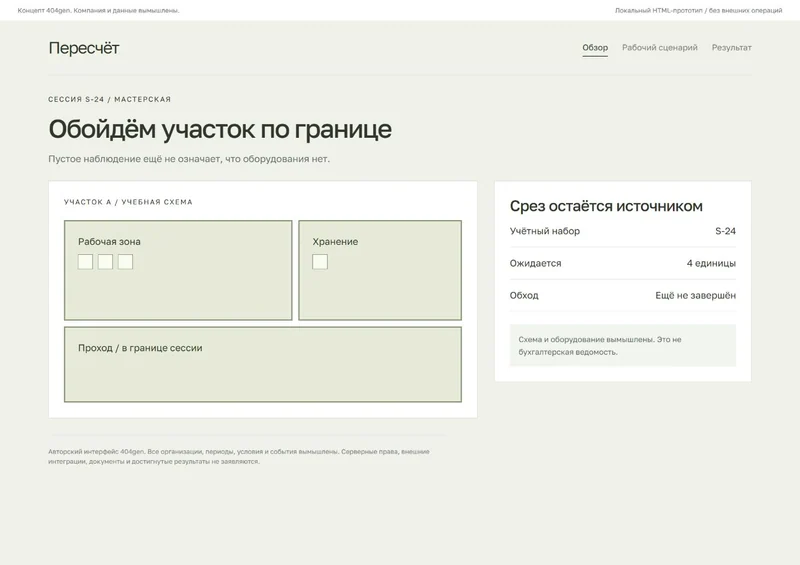800x565 pixels.
Task: Switch to Рабочий сценарий tab
Action: pos(659,47)
